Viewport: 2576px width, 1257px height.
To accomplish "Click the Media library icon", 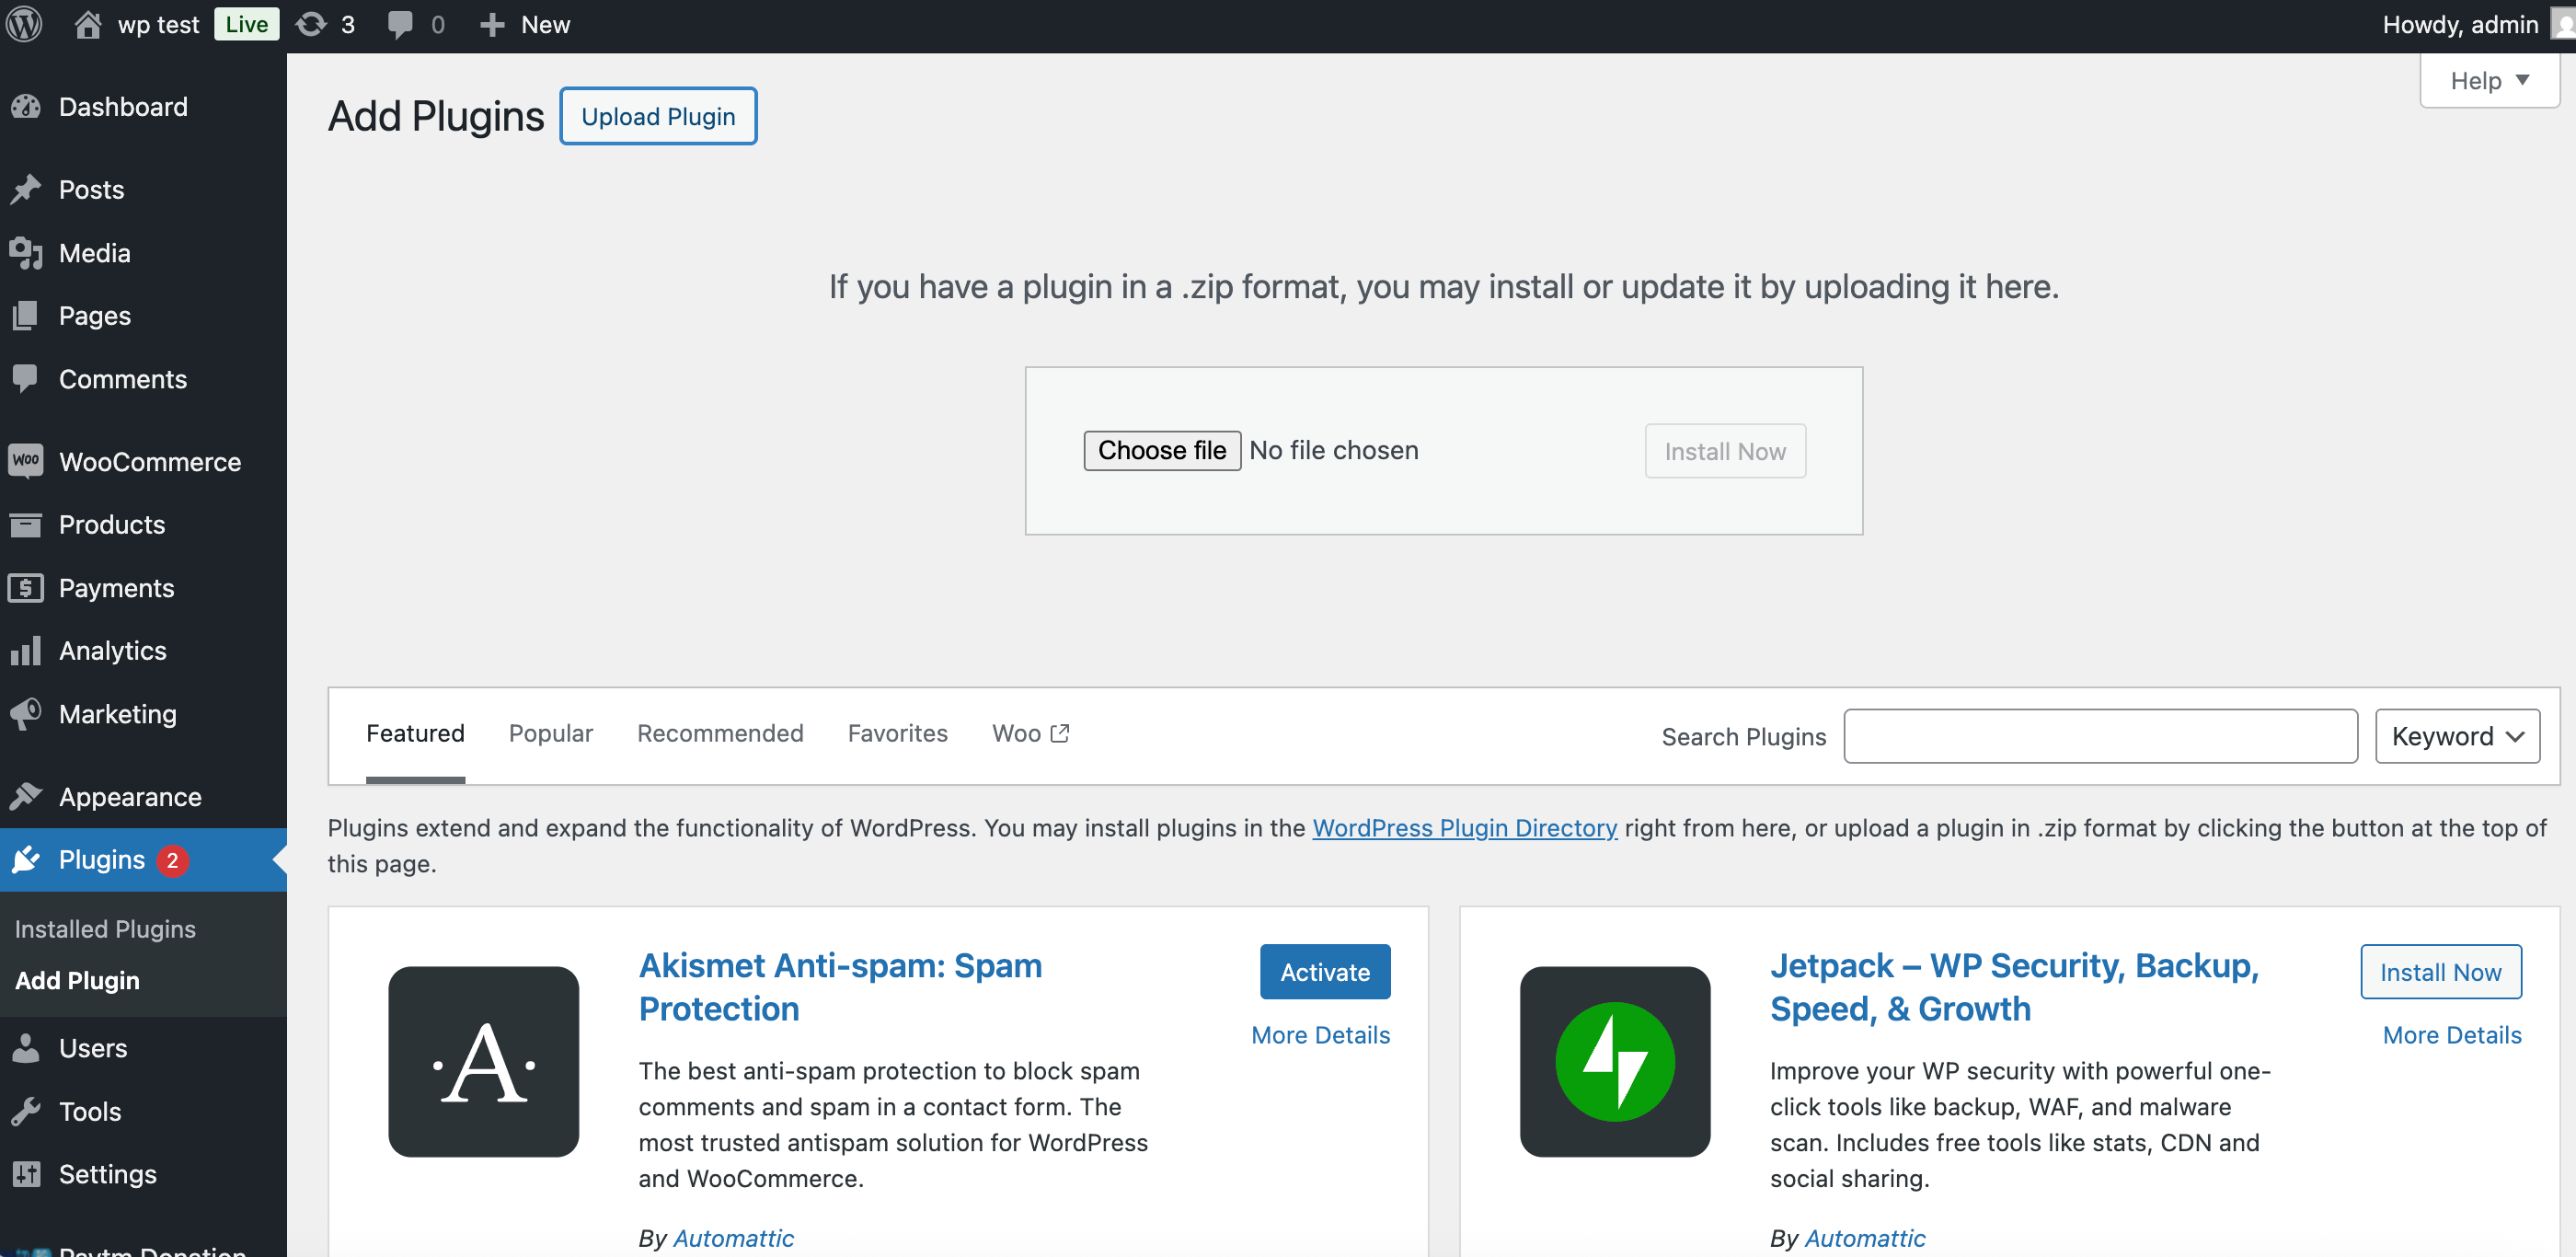I will [26, 253].
